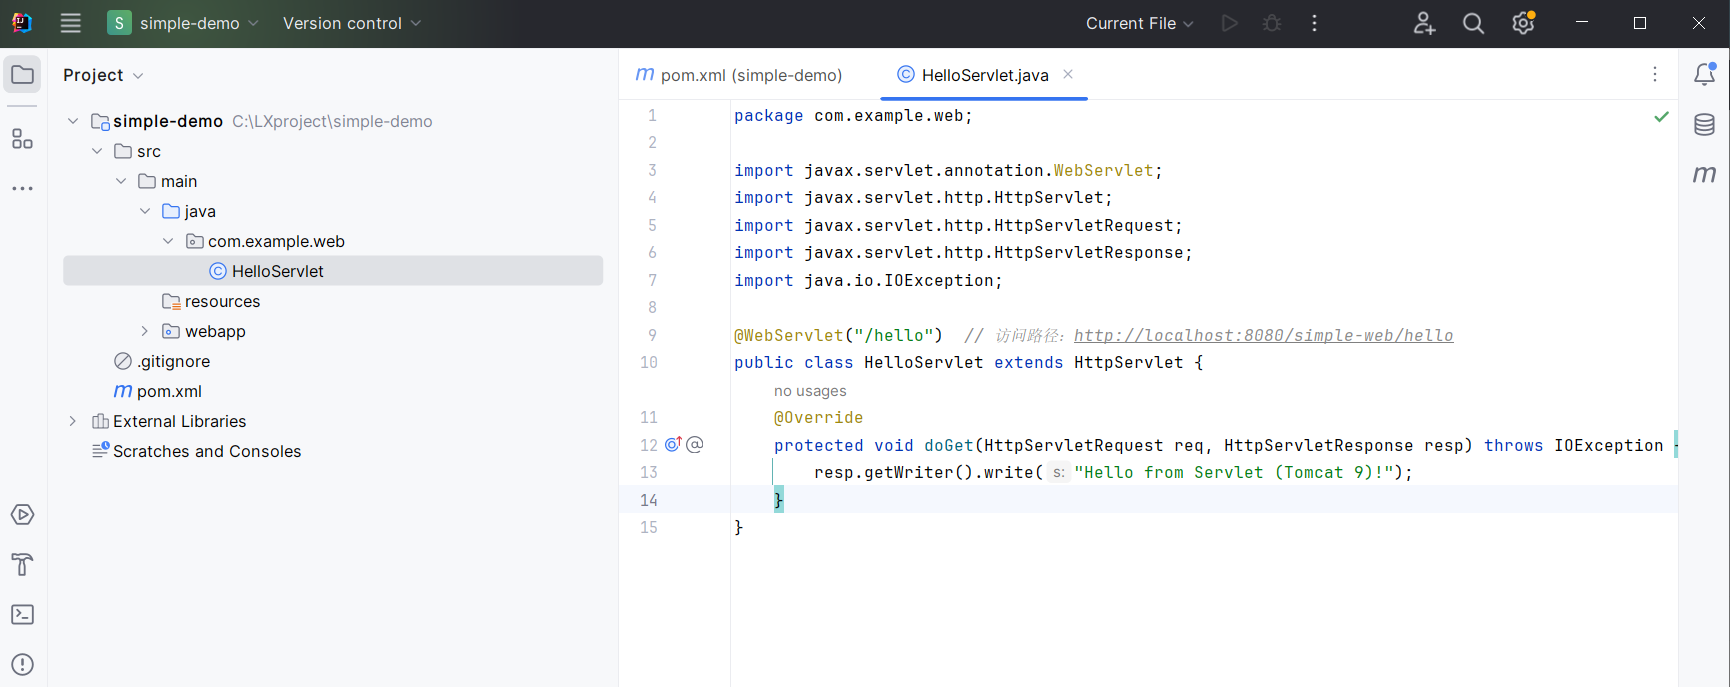Open IDE and project settings

coord(1523,23)
